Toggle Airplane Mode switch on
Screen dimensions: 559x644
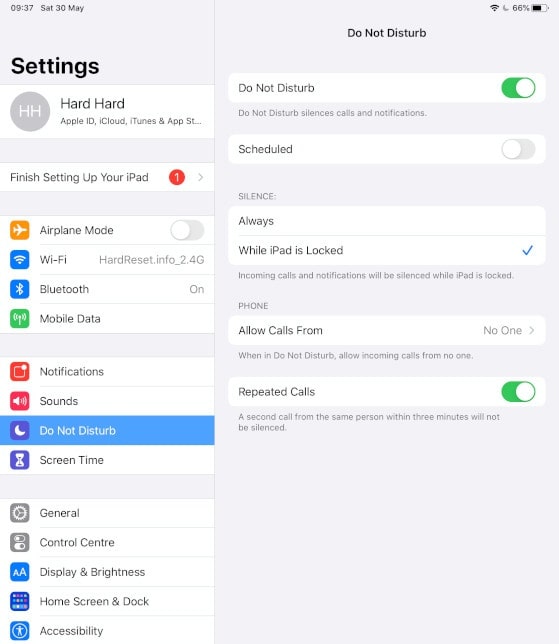(x=187, y=230)
